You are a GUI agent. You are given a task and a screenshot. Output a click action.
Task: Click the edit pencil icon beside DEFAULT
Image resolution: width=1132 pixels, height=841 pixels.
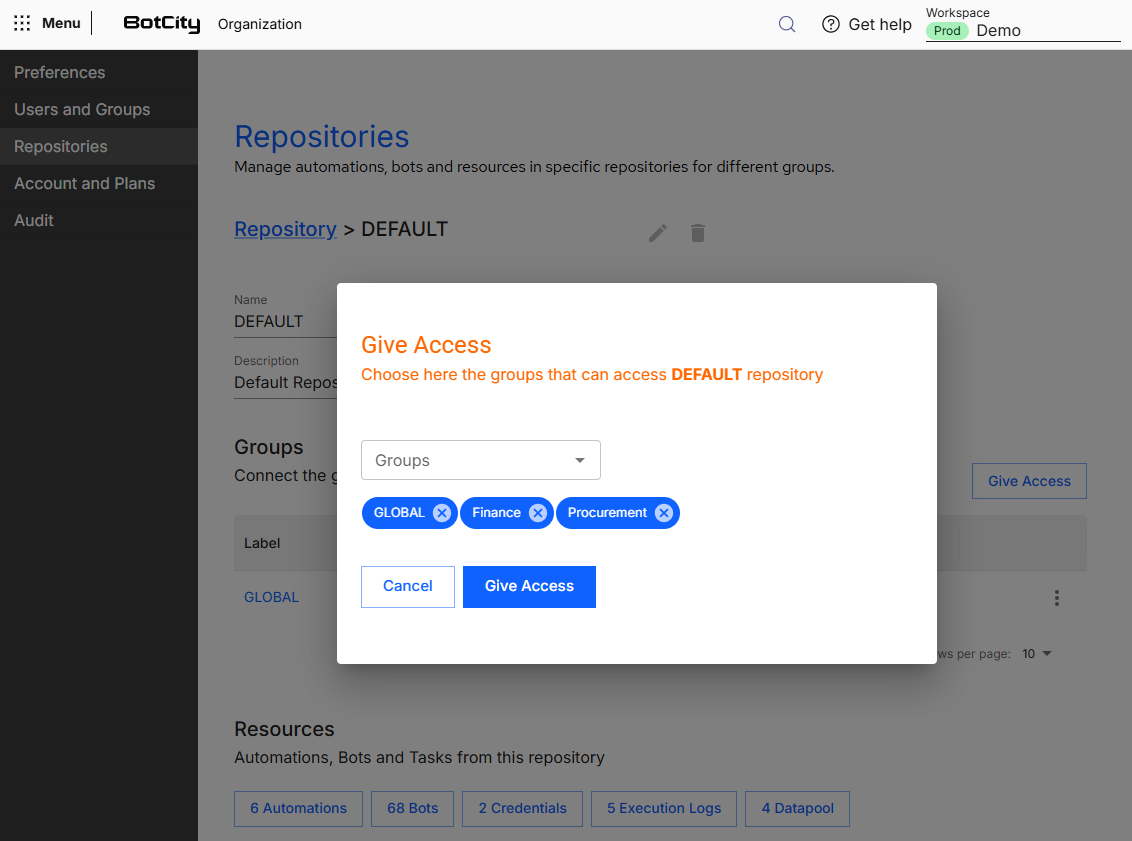(x=658, y=233)
